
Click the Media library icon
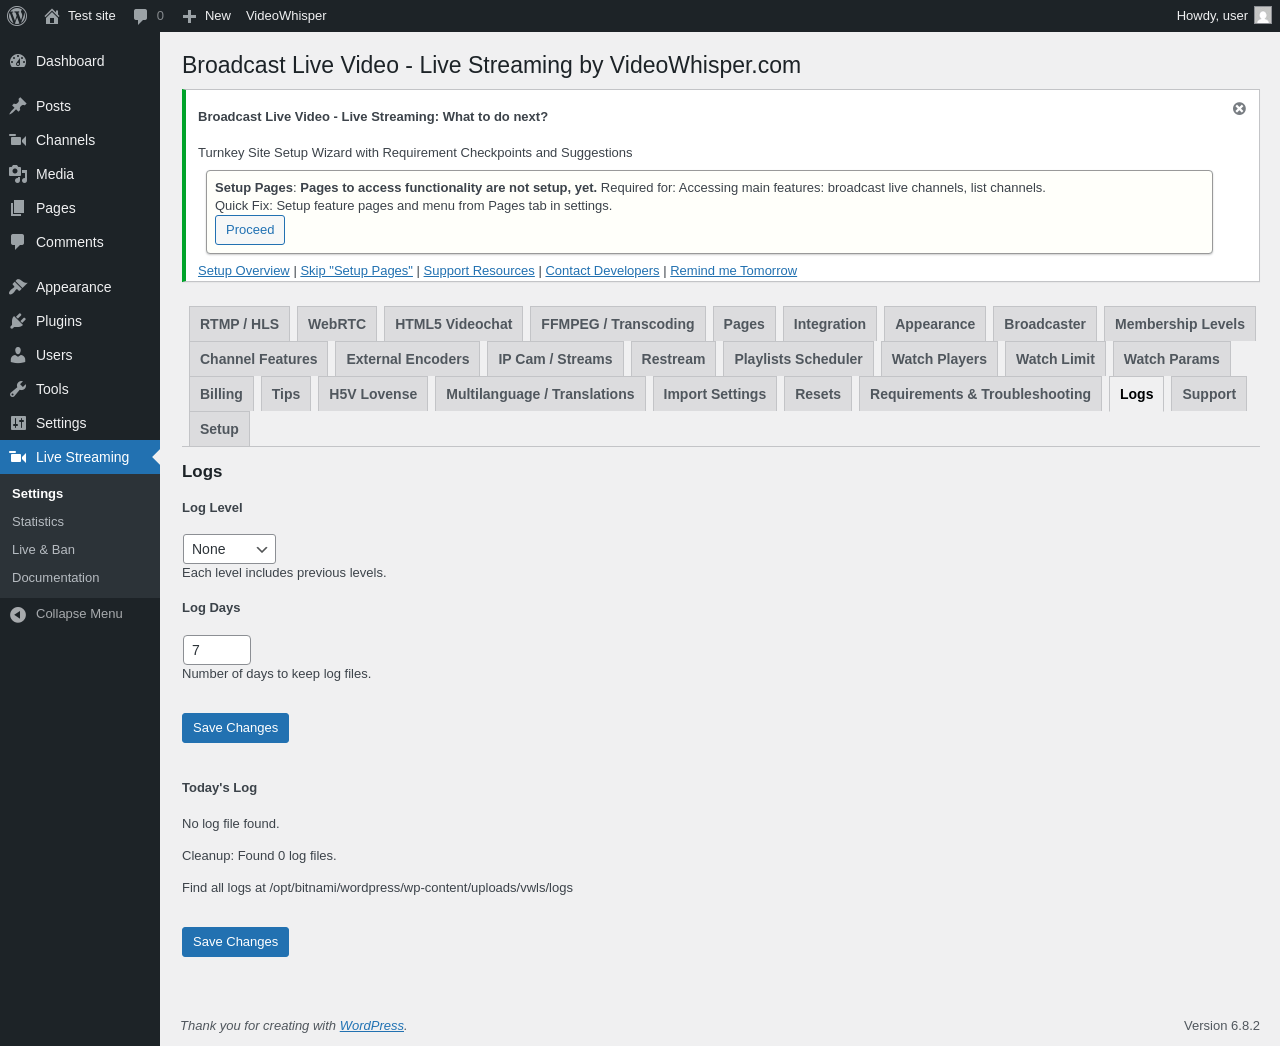[18, 174]
